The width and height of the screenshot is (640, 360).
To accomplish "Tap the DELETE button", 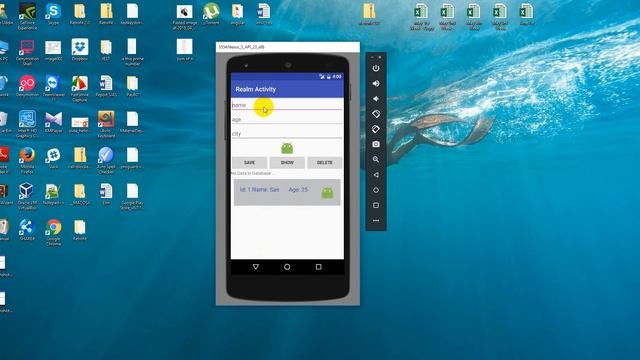I will coord(324,162).
